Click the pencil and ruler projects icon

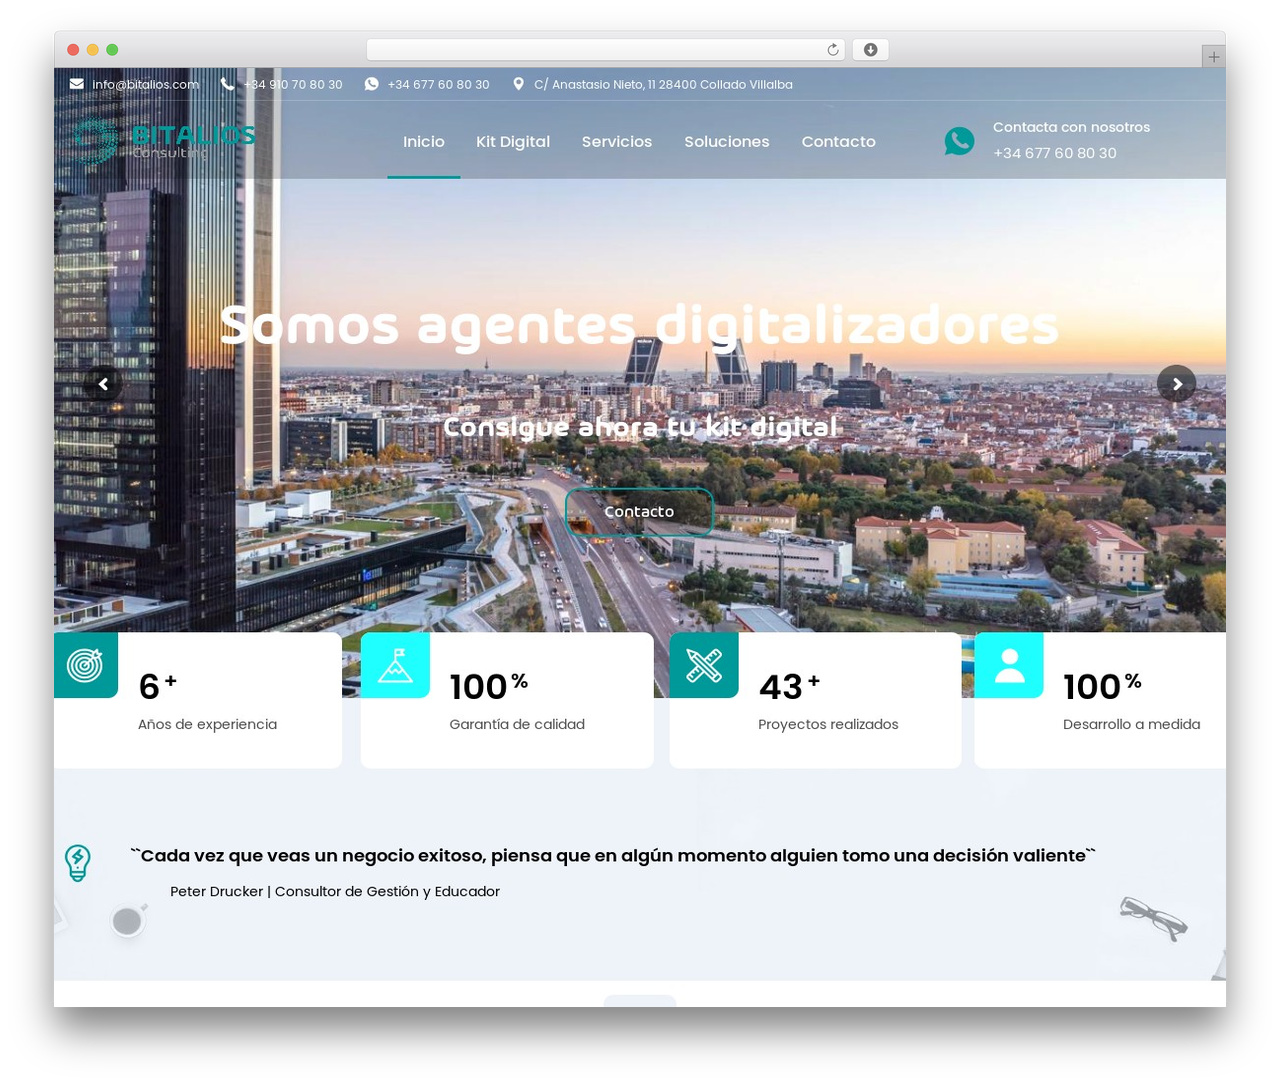pyautogui.click(x=704, y=665)
